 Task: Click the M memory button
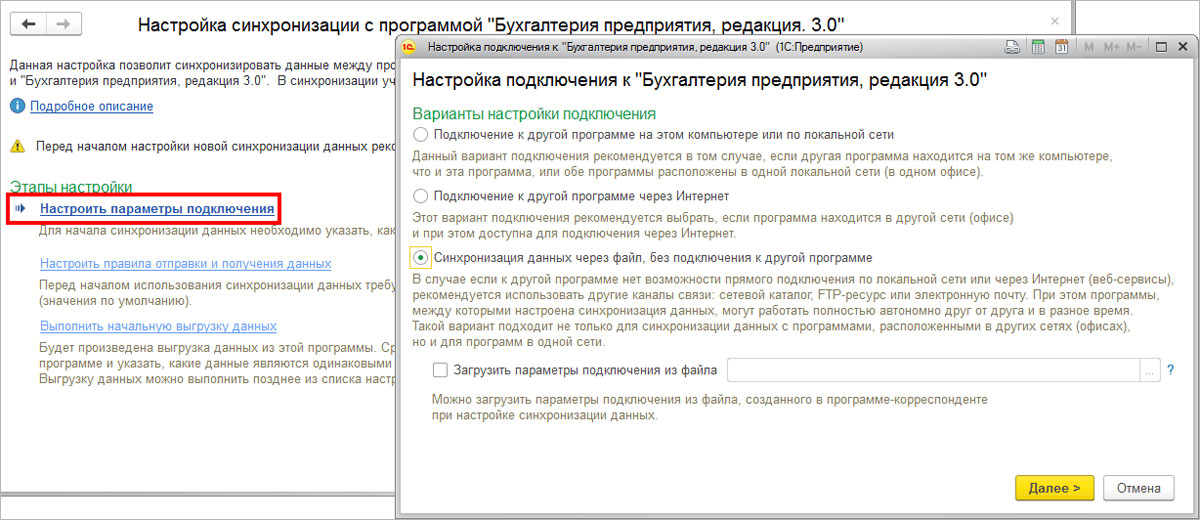[1087, 46]
